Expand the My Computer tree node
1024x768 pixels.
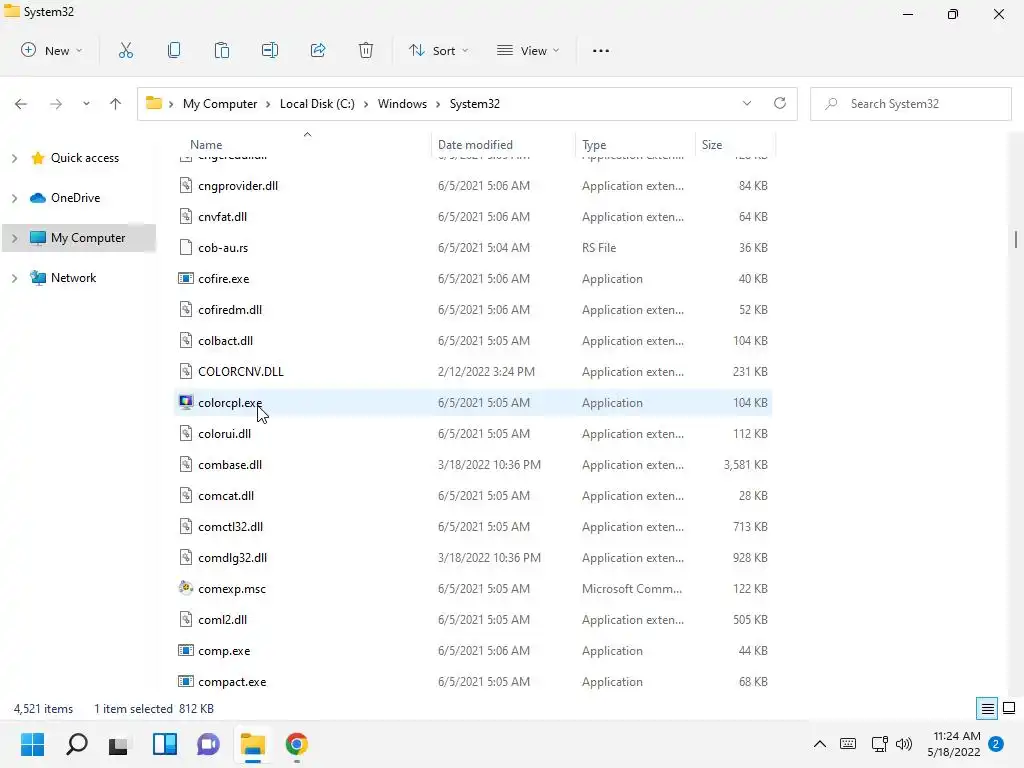point(14,238)
